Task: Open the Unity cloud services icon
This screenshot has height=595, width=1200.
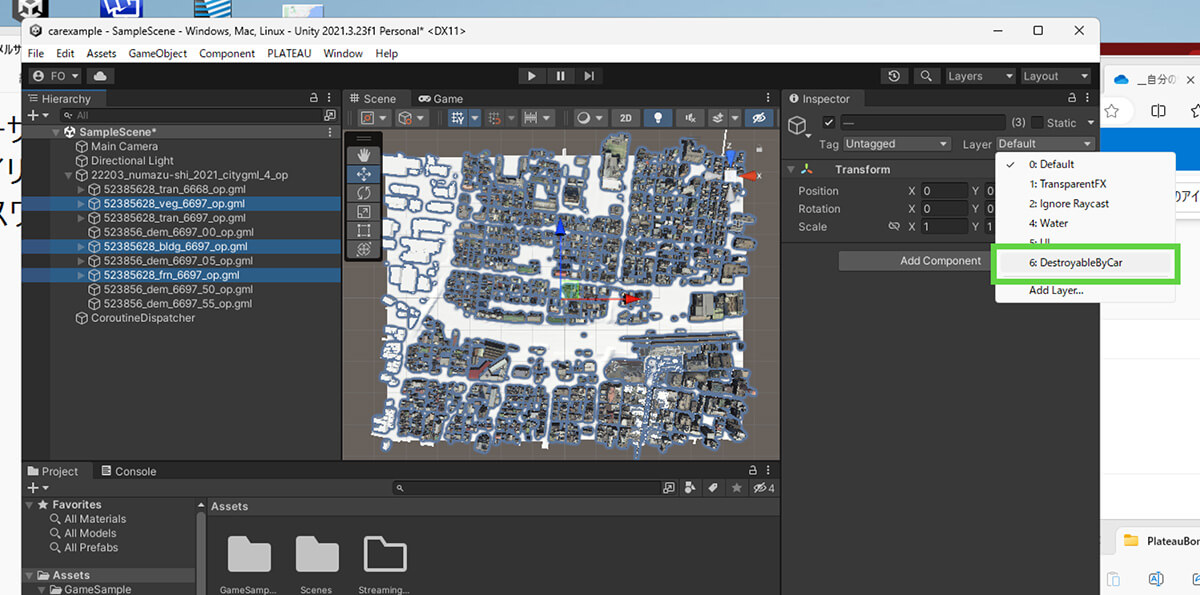Action: pyautogui.click(x=101, y=76)
